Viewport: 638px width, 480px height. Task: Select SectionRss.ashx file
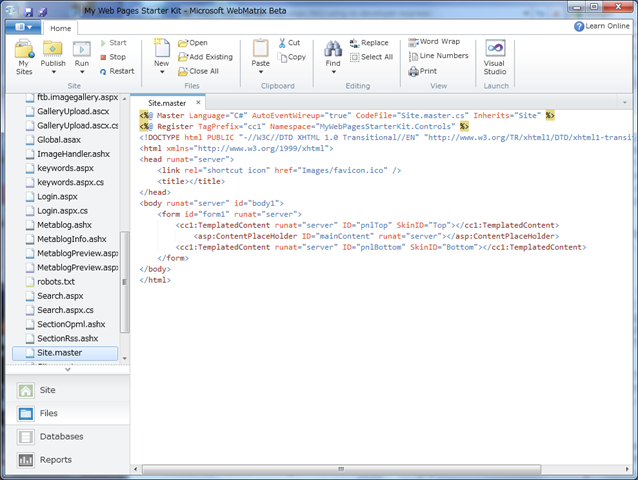point(62,339)
